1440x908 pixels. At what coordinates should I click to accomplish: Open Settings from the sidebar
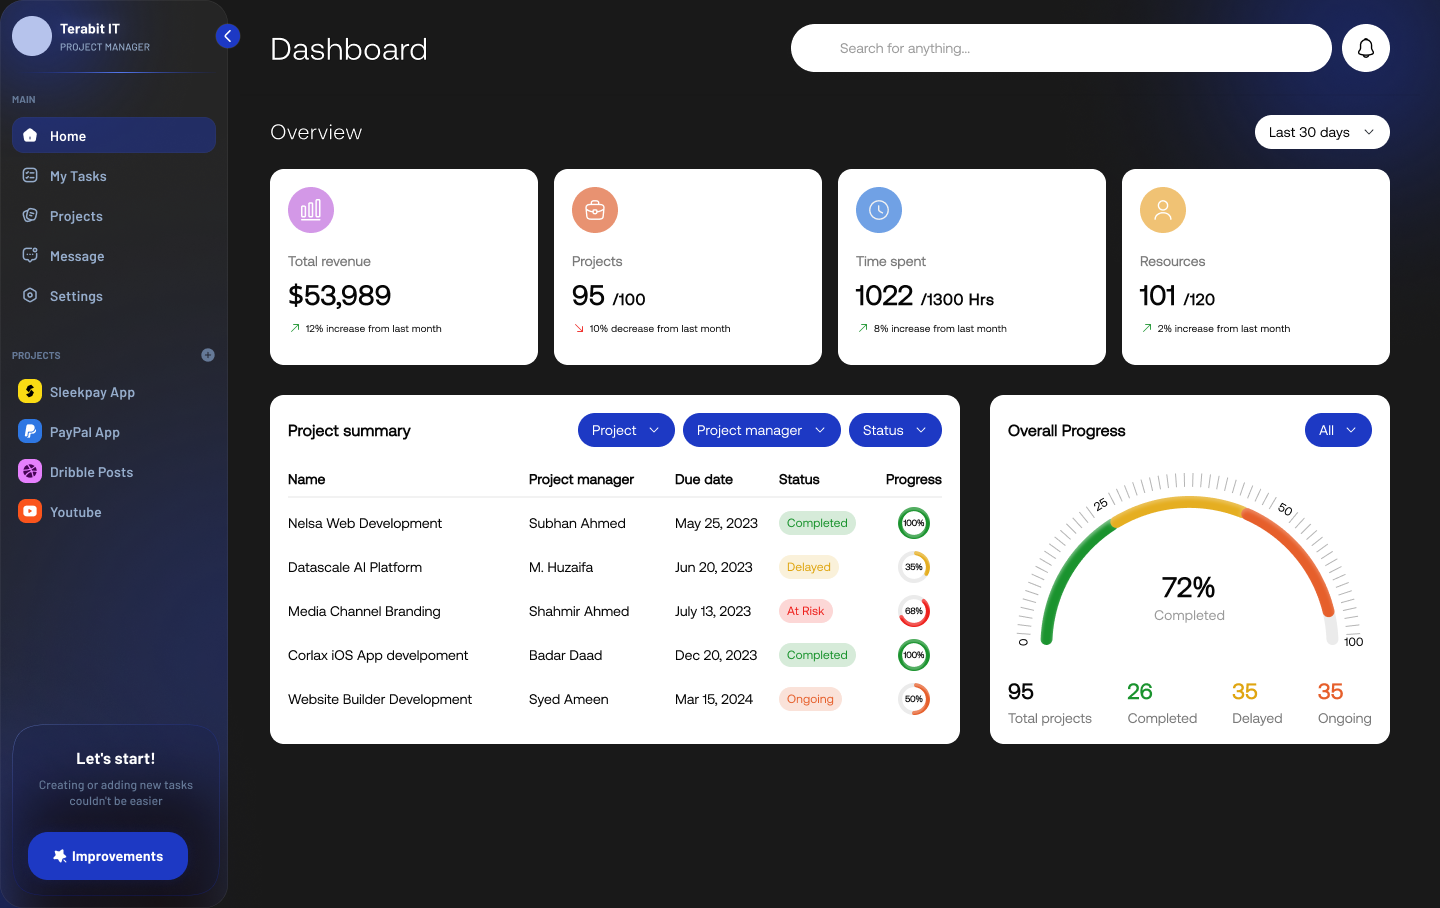click(75, 295)
